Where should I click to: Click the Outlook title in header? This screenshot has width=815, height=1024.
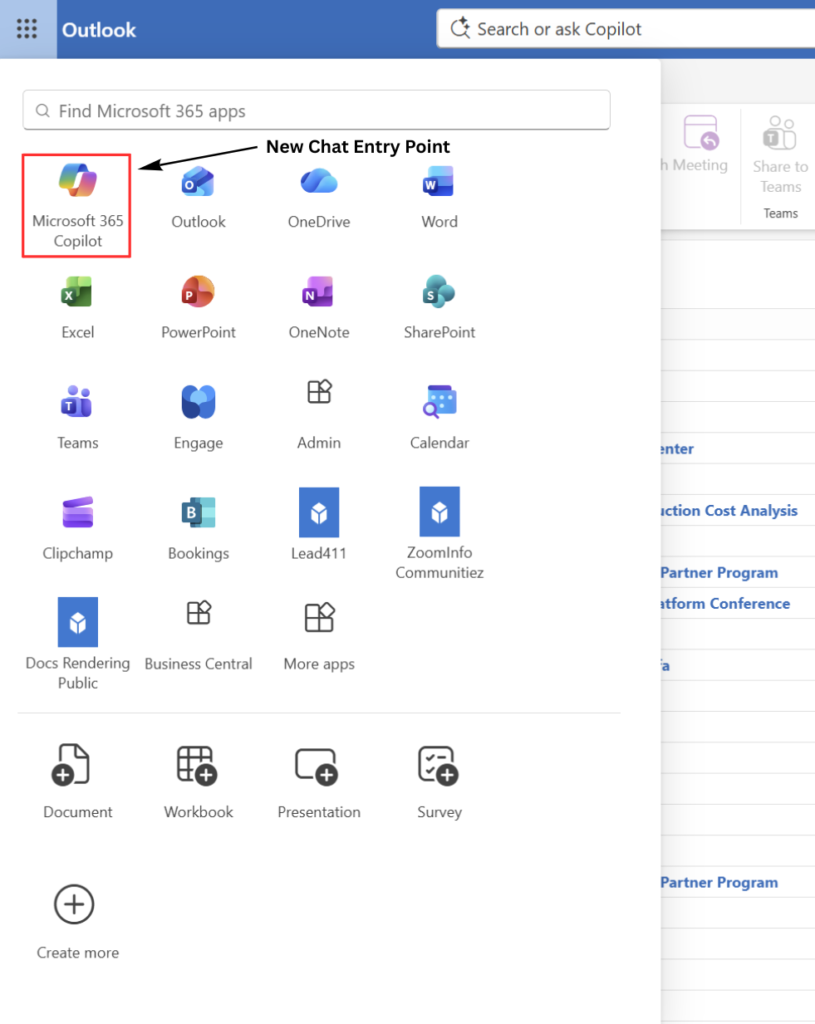[x=99, y=29]
